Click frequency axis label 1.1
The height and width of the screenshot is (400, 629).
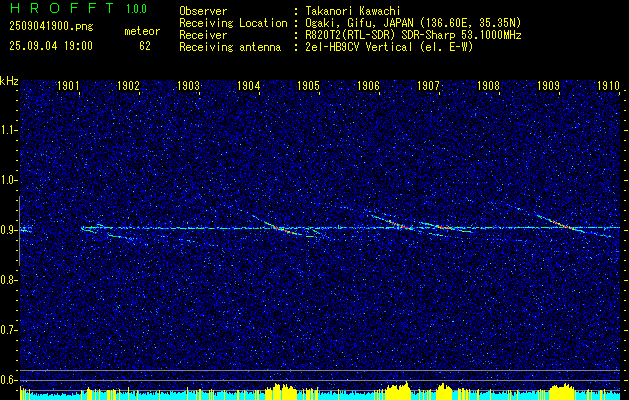point(7,130)
